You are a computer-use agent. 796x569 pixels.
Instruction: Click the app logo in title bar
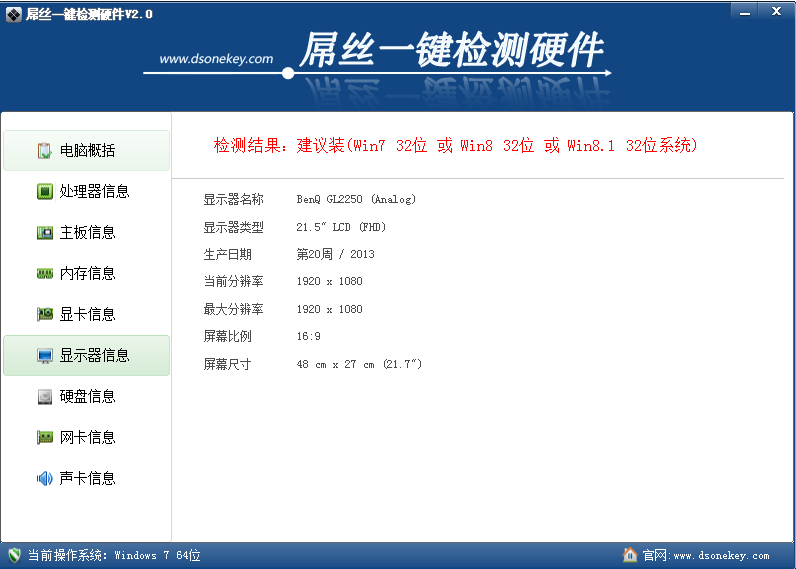coord(12,13)
